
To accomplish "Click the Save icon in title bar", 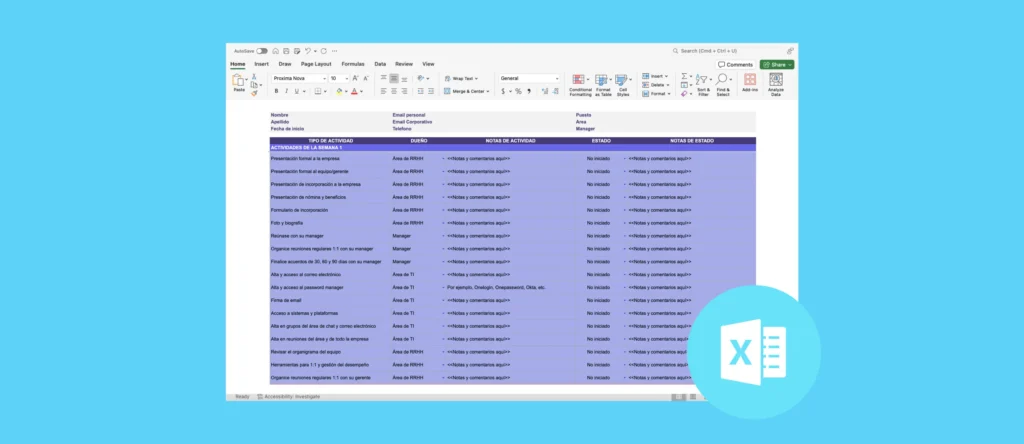I will [286, 51].
